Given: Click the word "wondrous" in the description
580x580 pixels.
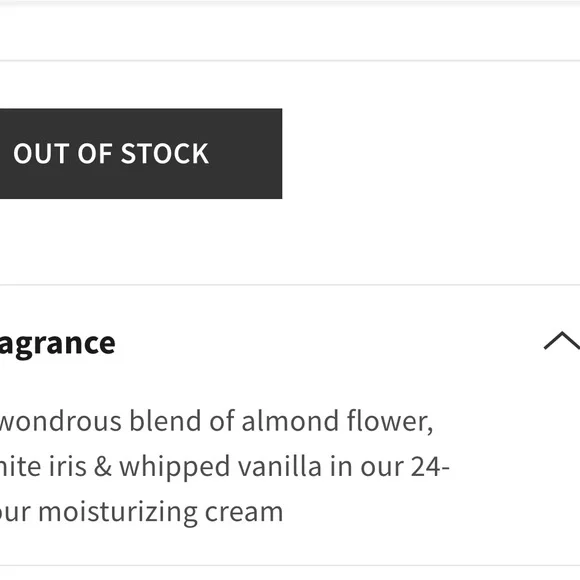Looking at the screenshot, I should click(x=61, y=421).
